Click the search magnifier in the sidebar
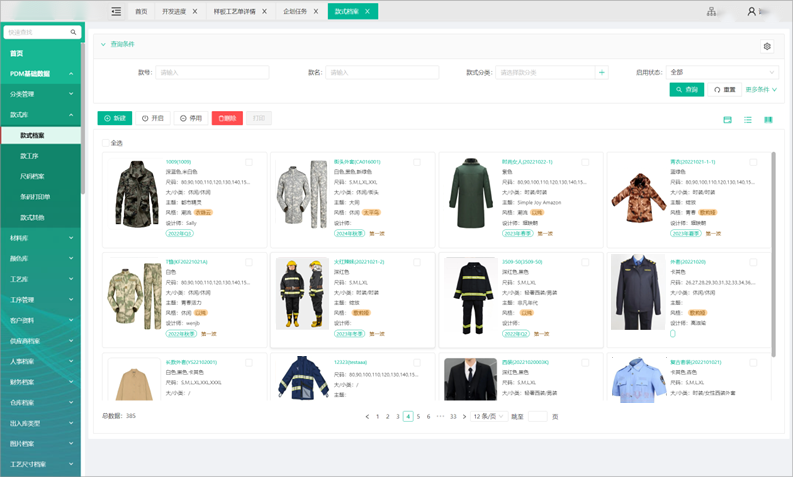The height and width of the screenshot is (477, 793). [73, 32]
